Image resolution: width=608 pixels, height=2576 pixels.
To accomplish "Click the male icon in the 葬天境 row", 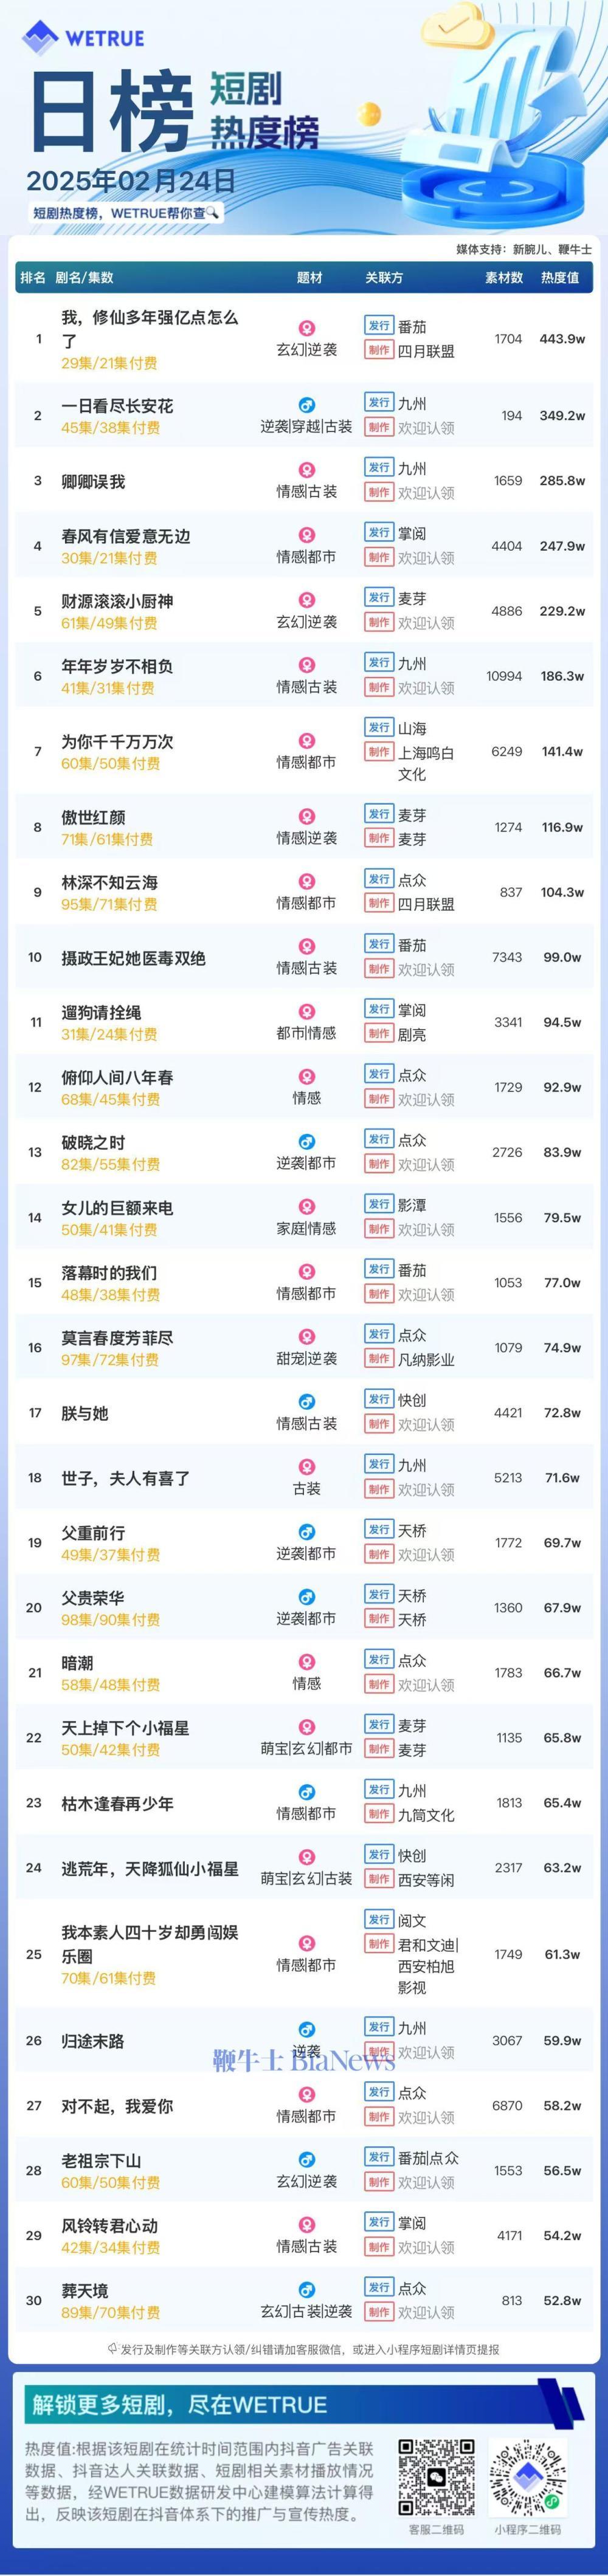I will pyautogui.click(x=307, y=2289).
